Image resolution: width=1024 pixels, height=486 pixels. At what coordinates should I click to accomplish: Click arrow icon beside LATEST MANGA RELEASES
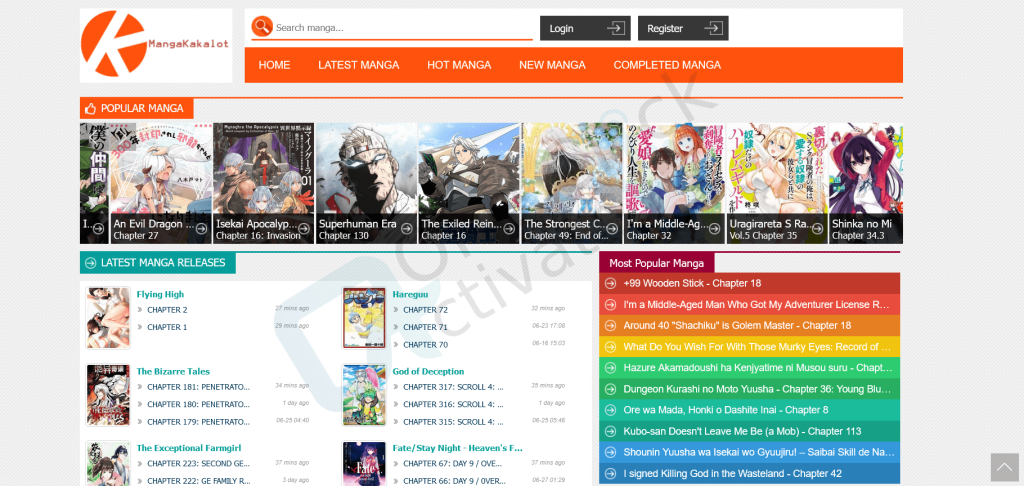pos(91,263)
